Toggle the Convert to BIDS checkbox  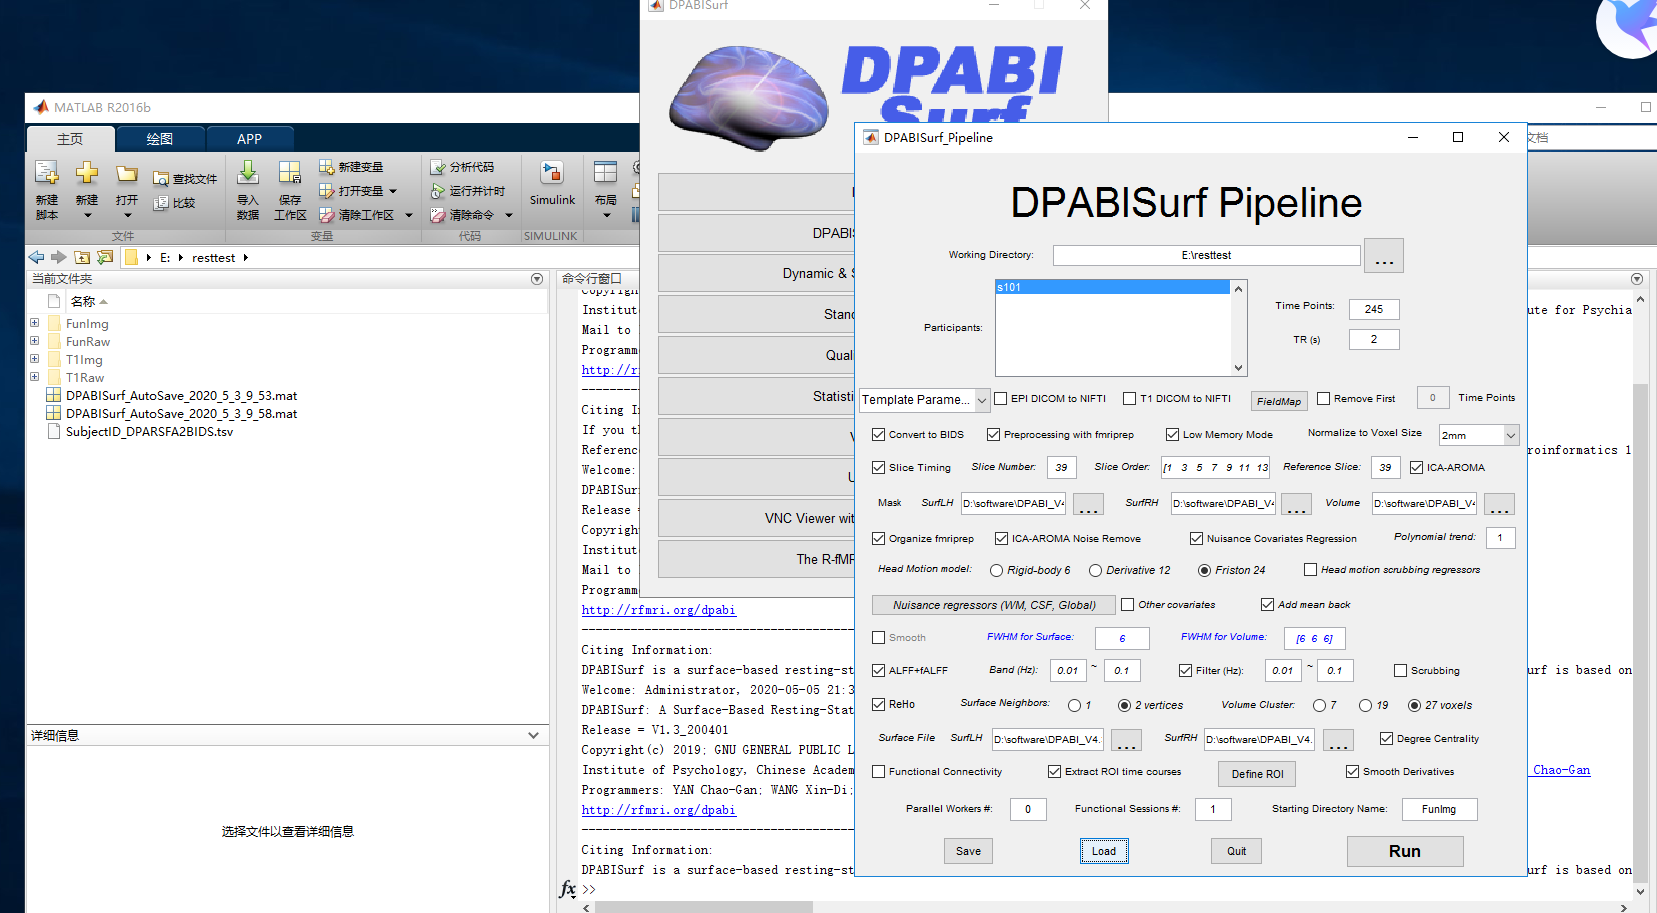coord(878,434)
